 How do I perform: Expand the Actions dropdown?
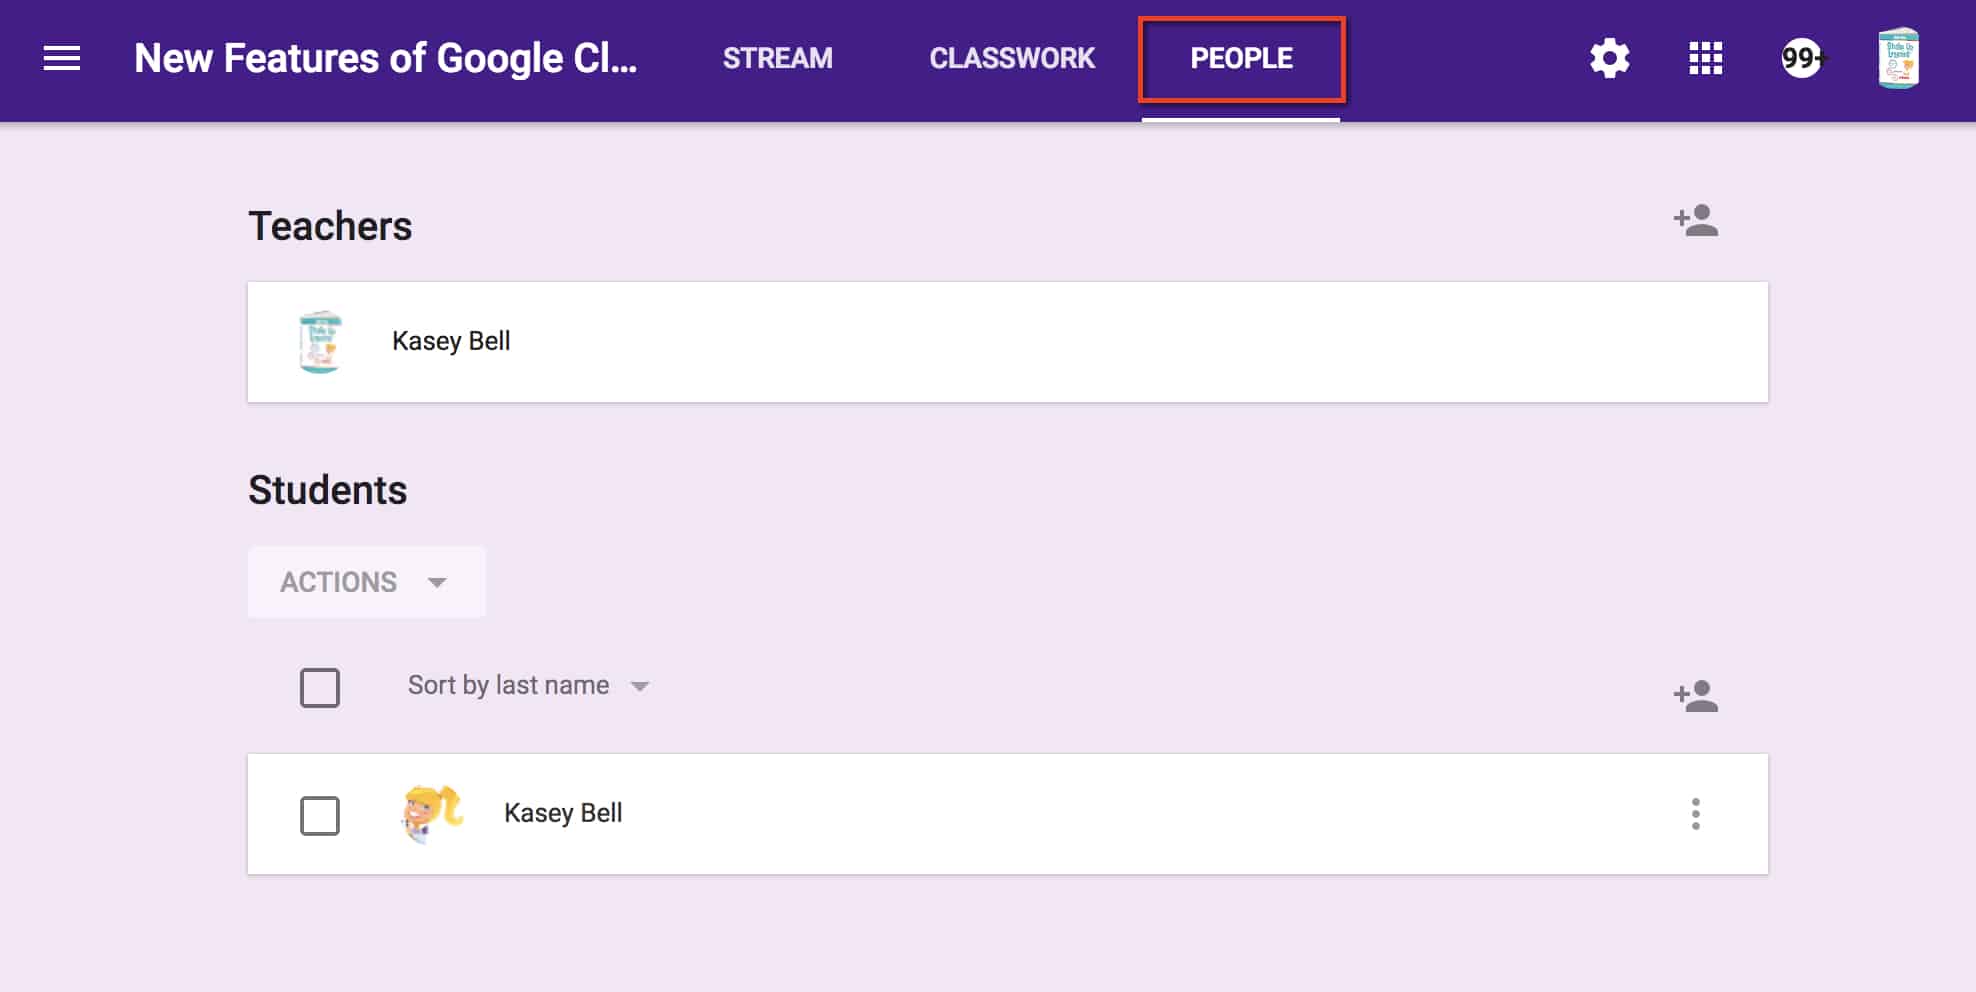coord(366,582)
